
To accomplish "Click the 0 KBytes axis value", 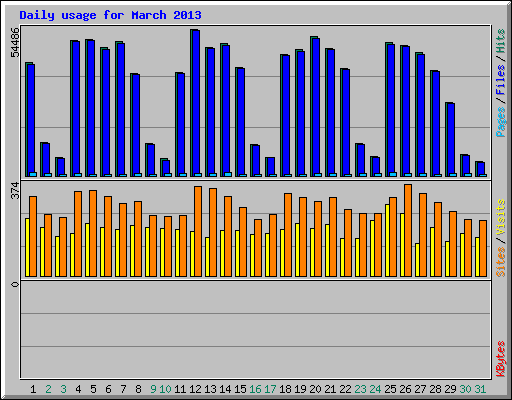I will pyautogui.click(x=15, y=284).
